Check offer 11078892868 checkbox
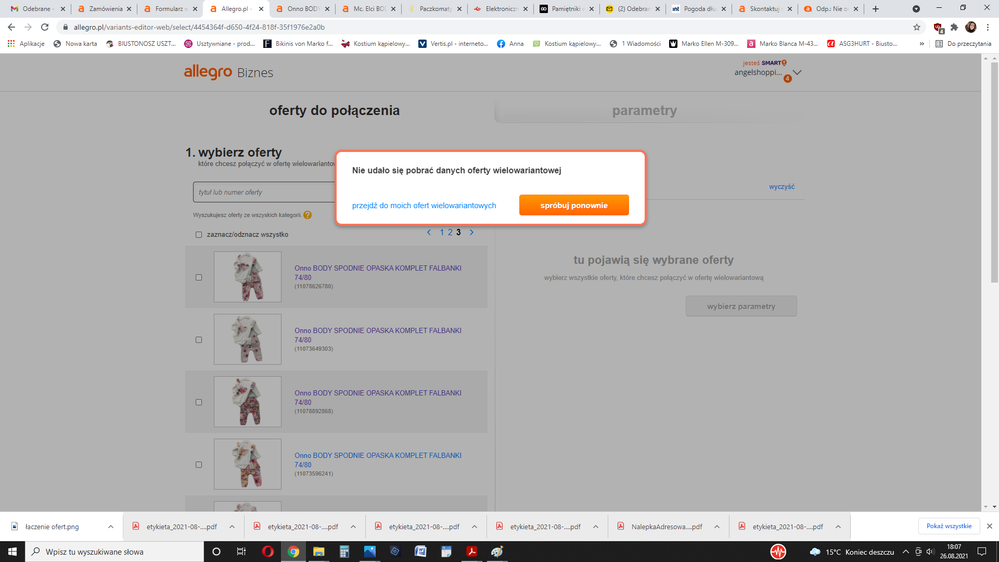 pos(199,402)
